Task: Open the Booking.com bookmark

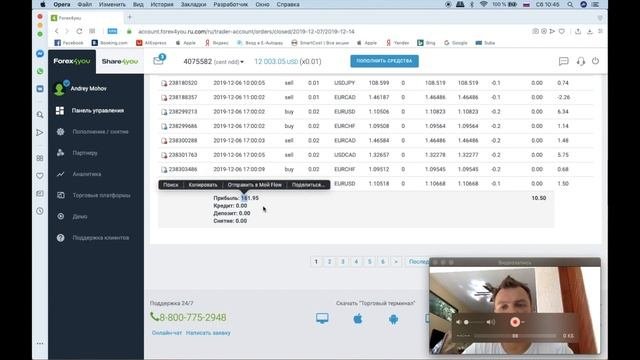Action: point(109,42)
